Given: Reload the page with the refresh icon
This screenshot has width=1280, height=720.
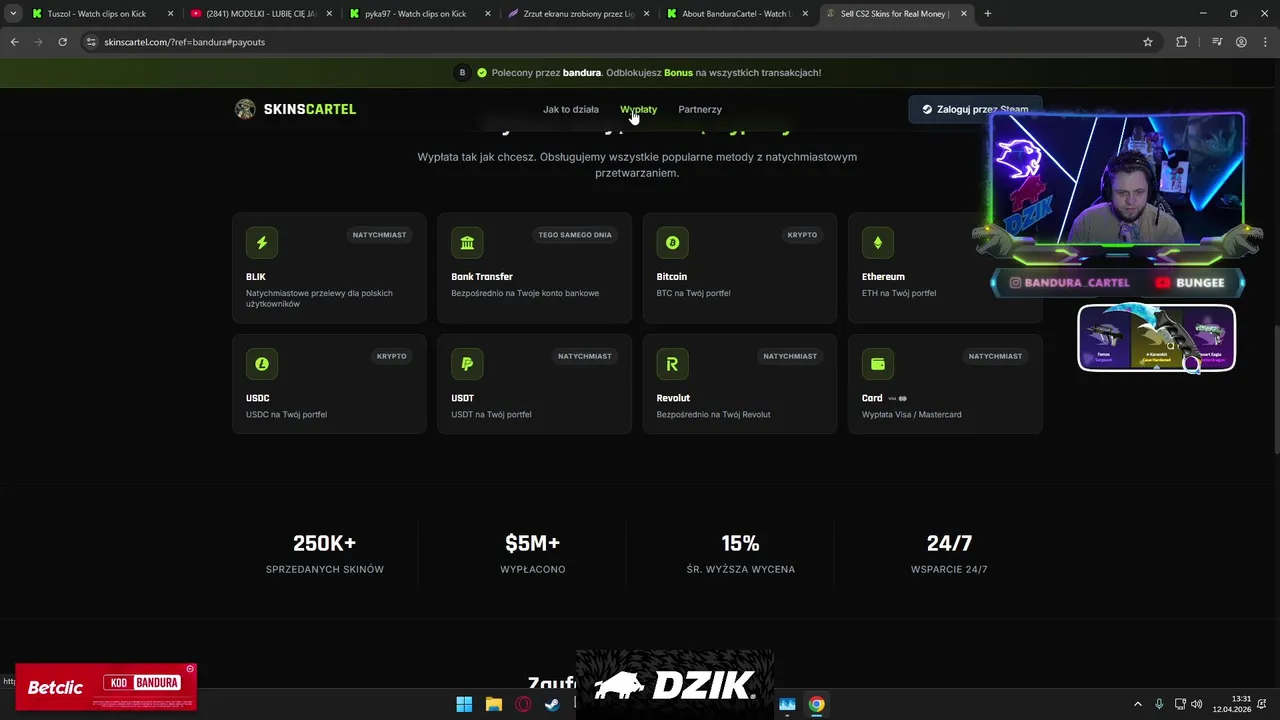Looking at the screenshot, I should click(x=62, y=42).
